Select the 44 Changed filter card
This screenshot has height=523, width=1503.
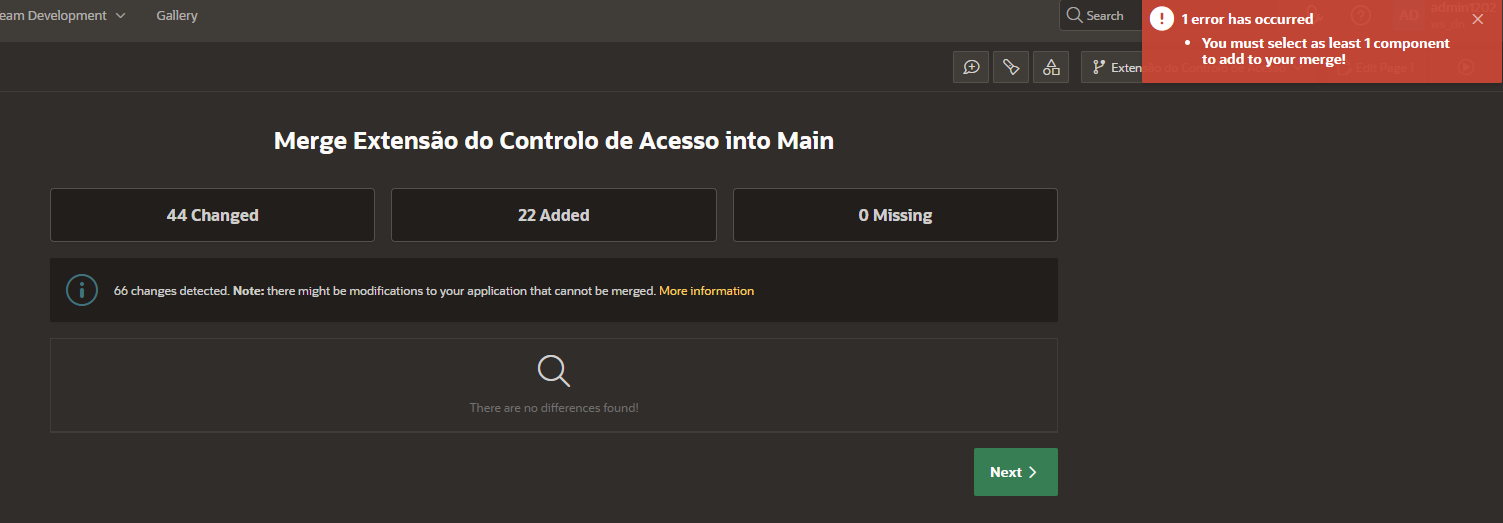click(212, 215)
